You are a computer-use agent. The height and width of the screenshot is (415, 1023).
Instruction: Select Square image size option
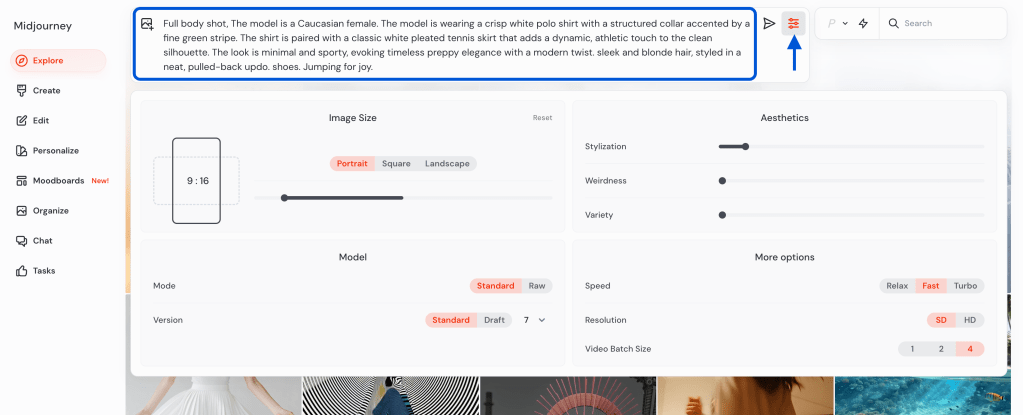coord(396,163)
